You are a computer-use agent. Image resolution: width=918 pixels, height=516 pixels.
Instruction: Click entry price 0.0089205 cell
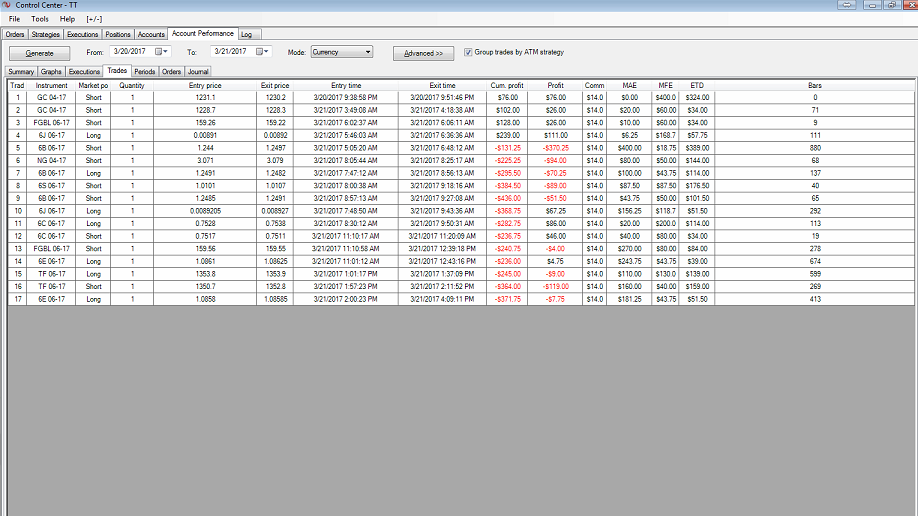tap(205, 211)
